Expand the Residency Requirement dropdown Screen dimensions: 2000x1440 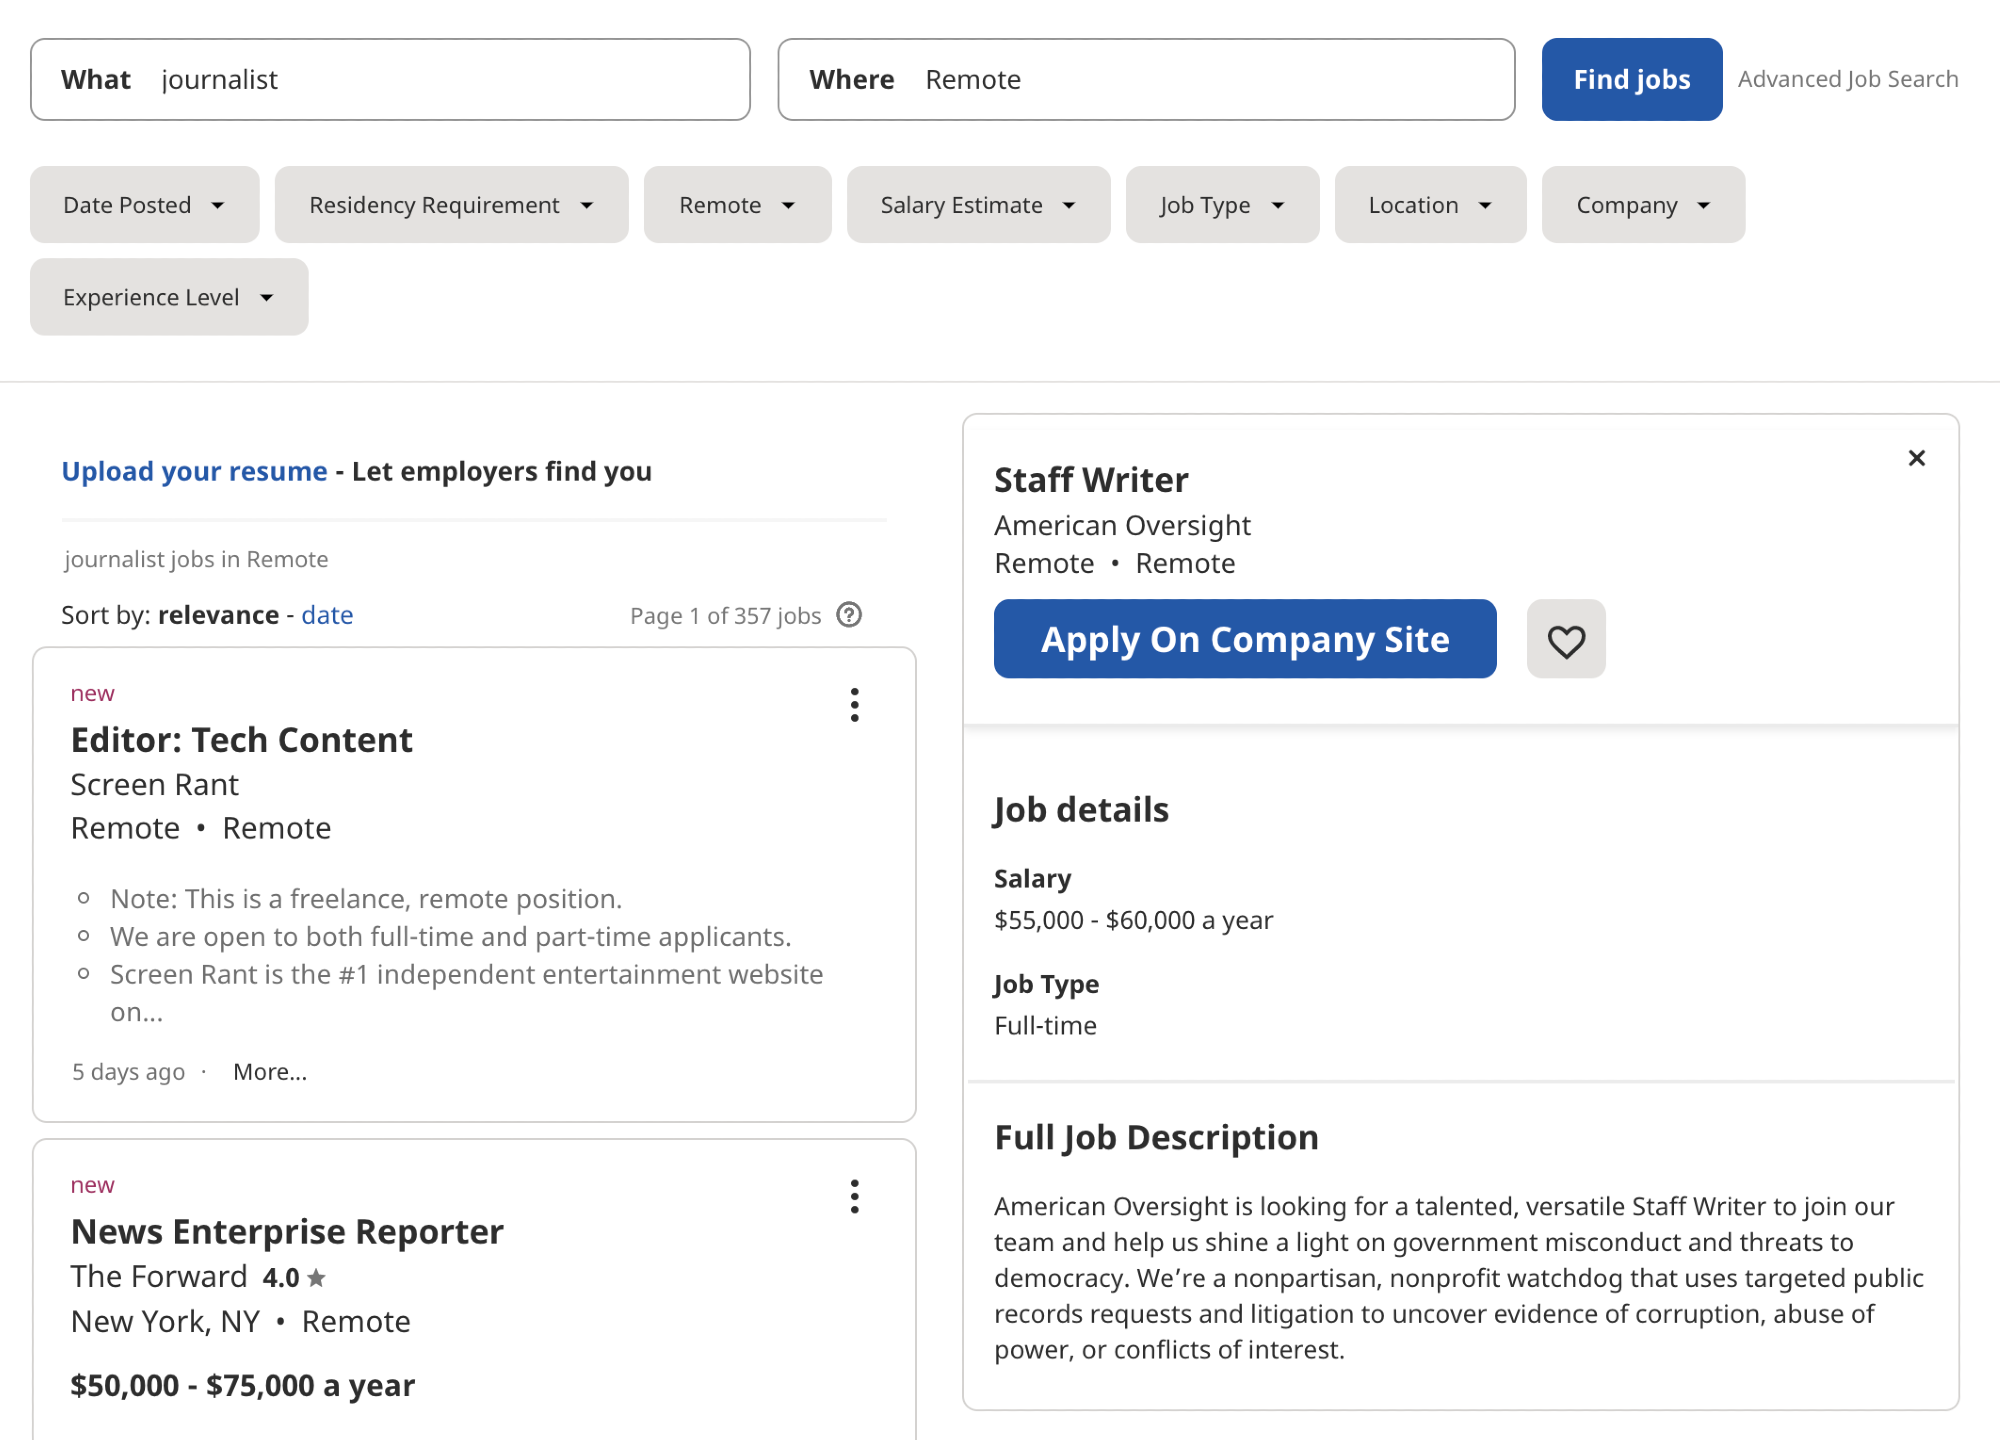tap(450, 203)
